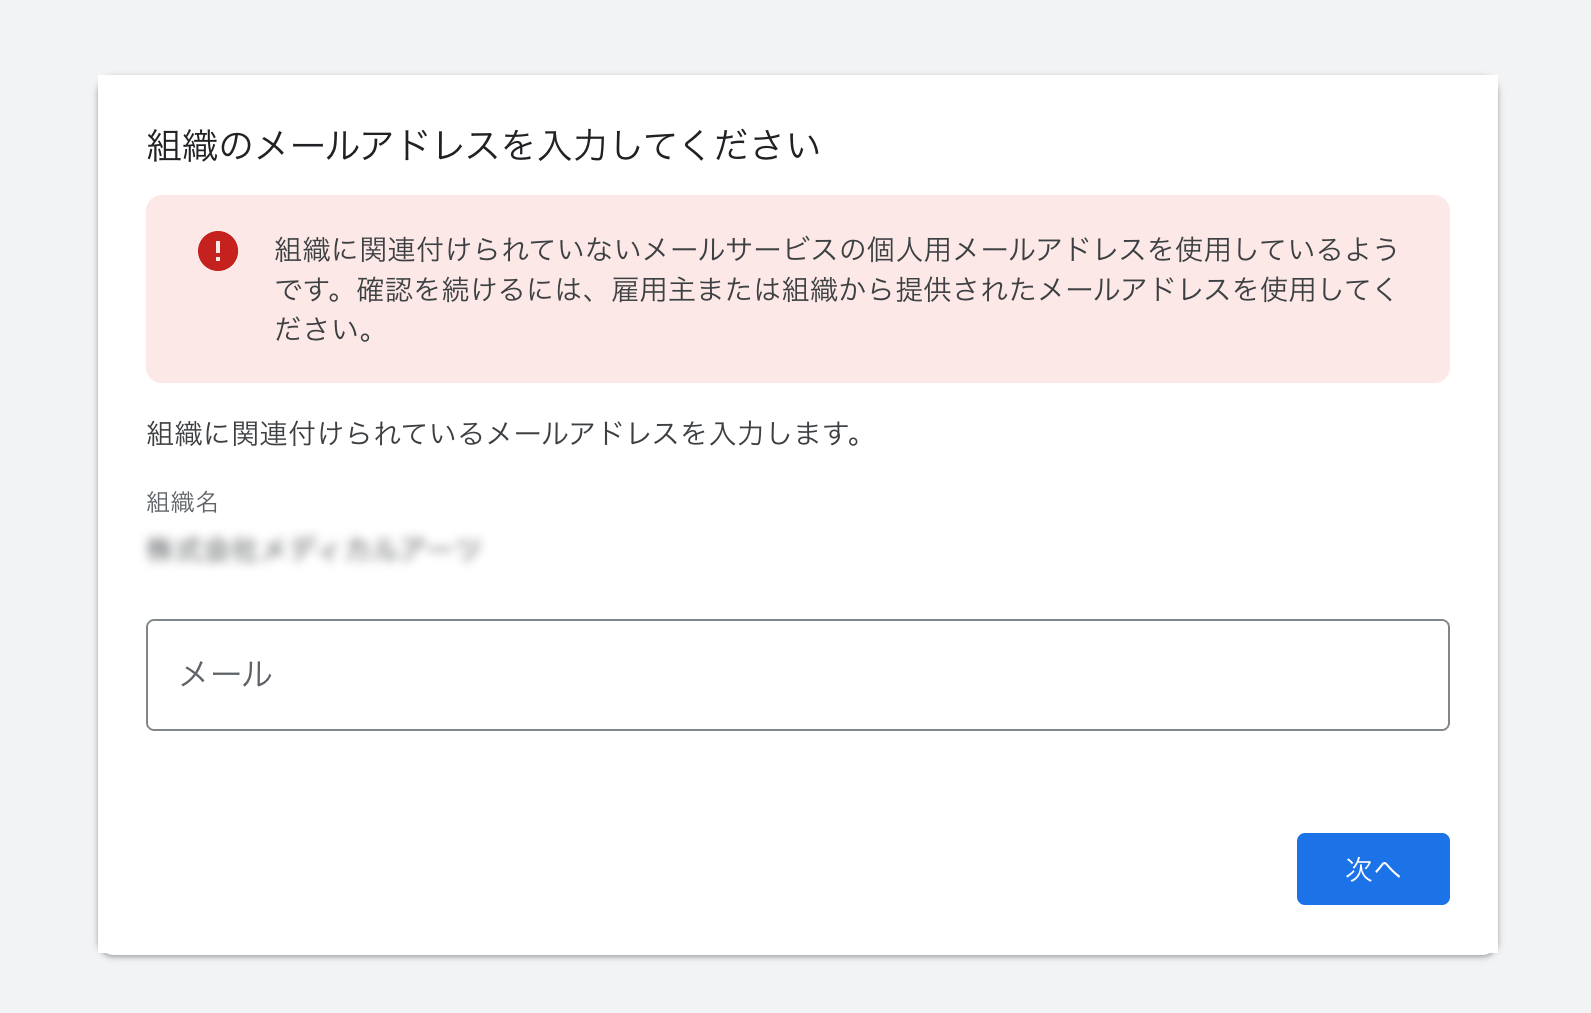The height and width of the screenshot is (1013, 1591).
Task: Click the white card area left of 次へ
Action: point(900,869)
